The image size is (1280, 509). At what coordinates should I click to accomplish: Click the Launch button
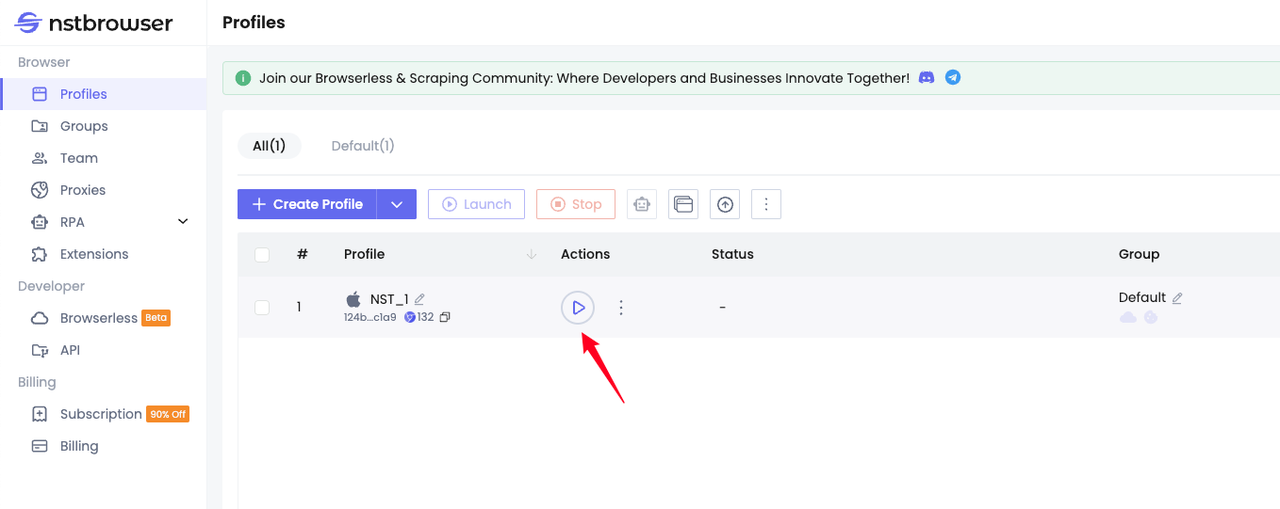(x=476, y=204)
